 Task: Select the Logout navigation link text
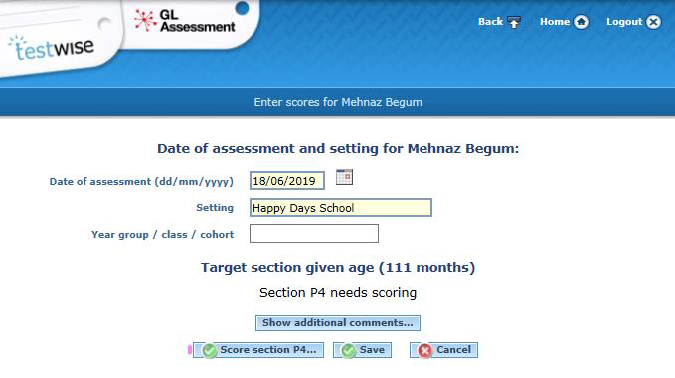pyautogui.click(x=624, y=22)
